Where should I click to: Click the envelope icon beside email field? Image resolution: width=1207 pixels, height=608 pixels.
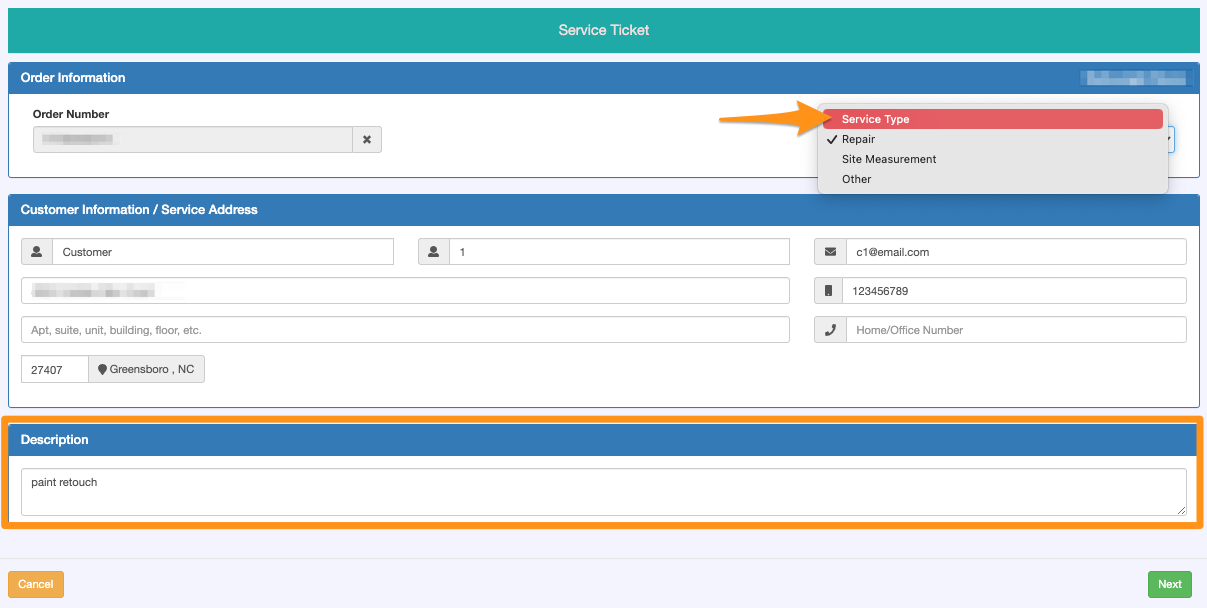(830, 252)
